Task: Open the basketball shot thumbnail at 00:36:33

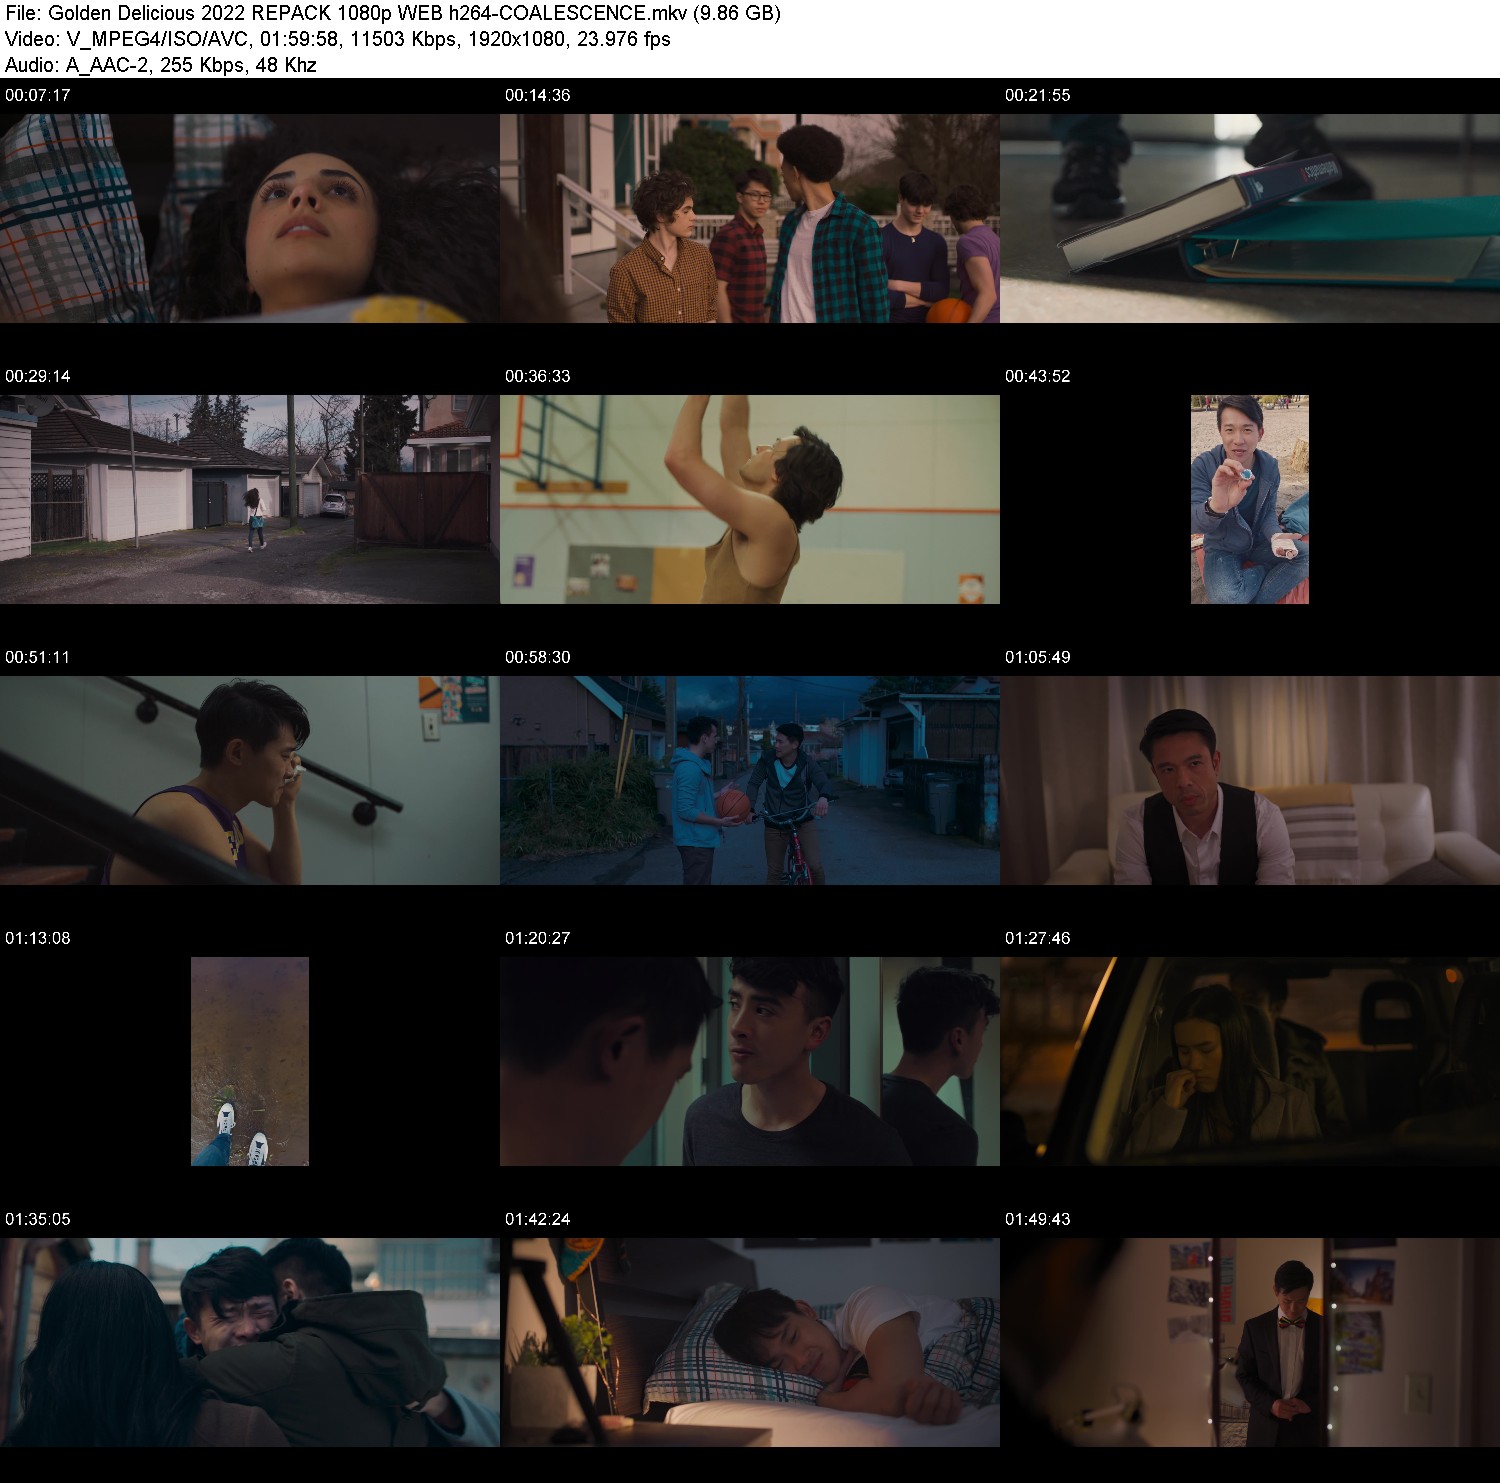Action: (750, 499)
